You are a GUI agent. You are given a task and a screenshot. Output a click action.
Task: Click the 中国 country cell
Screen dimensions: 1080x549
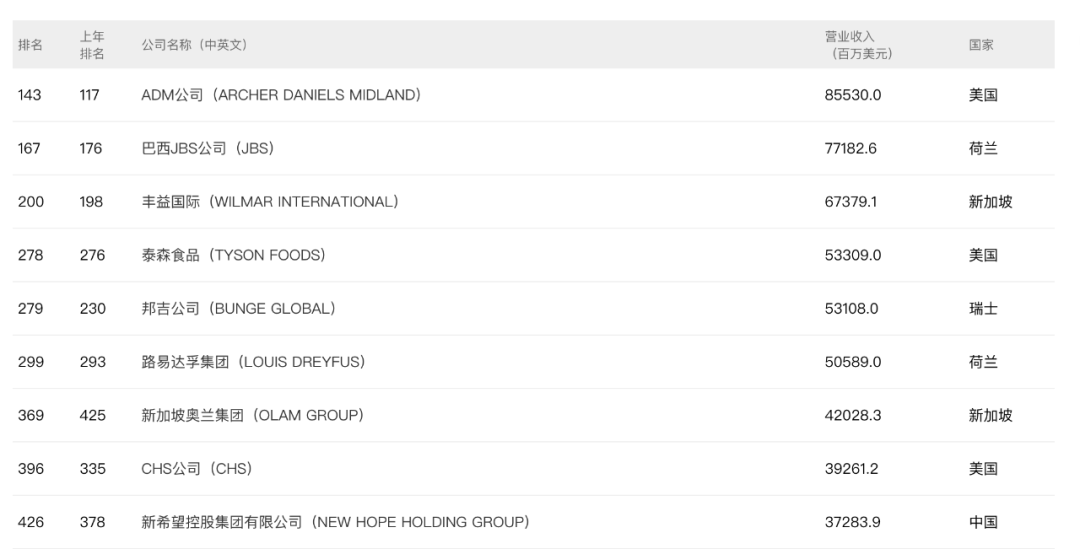click(983, 522)
